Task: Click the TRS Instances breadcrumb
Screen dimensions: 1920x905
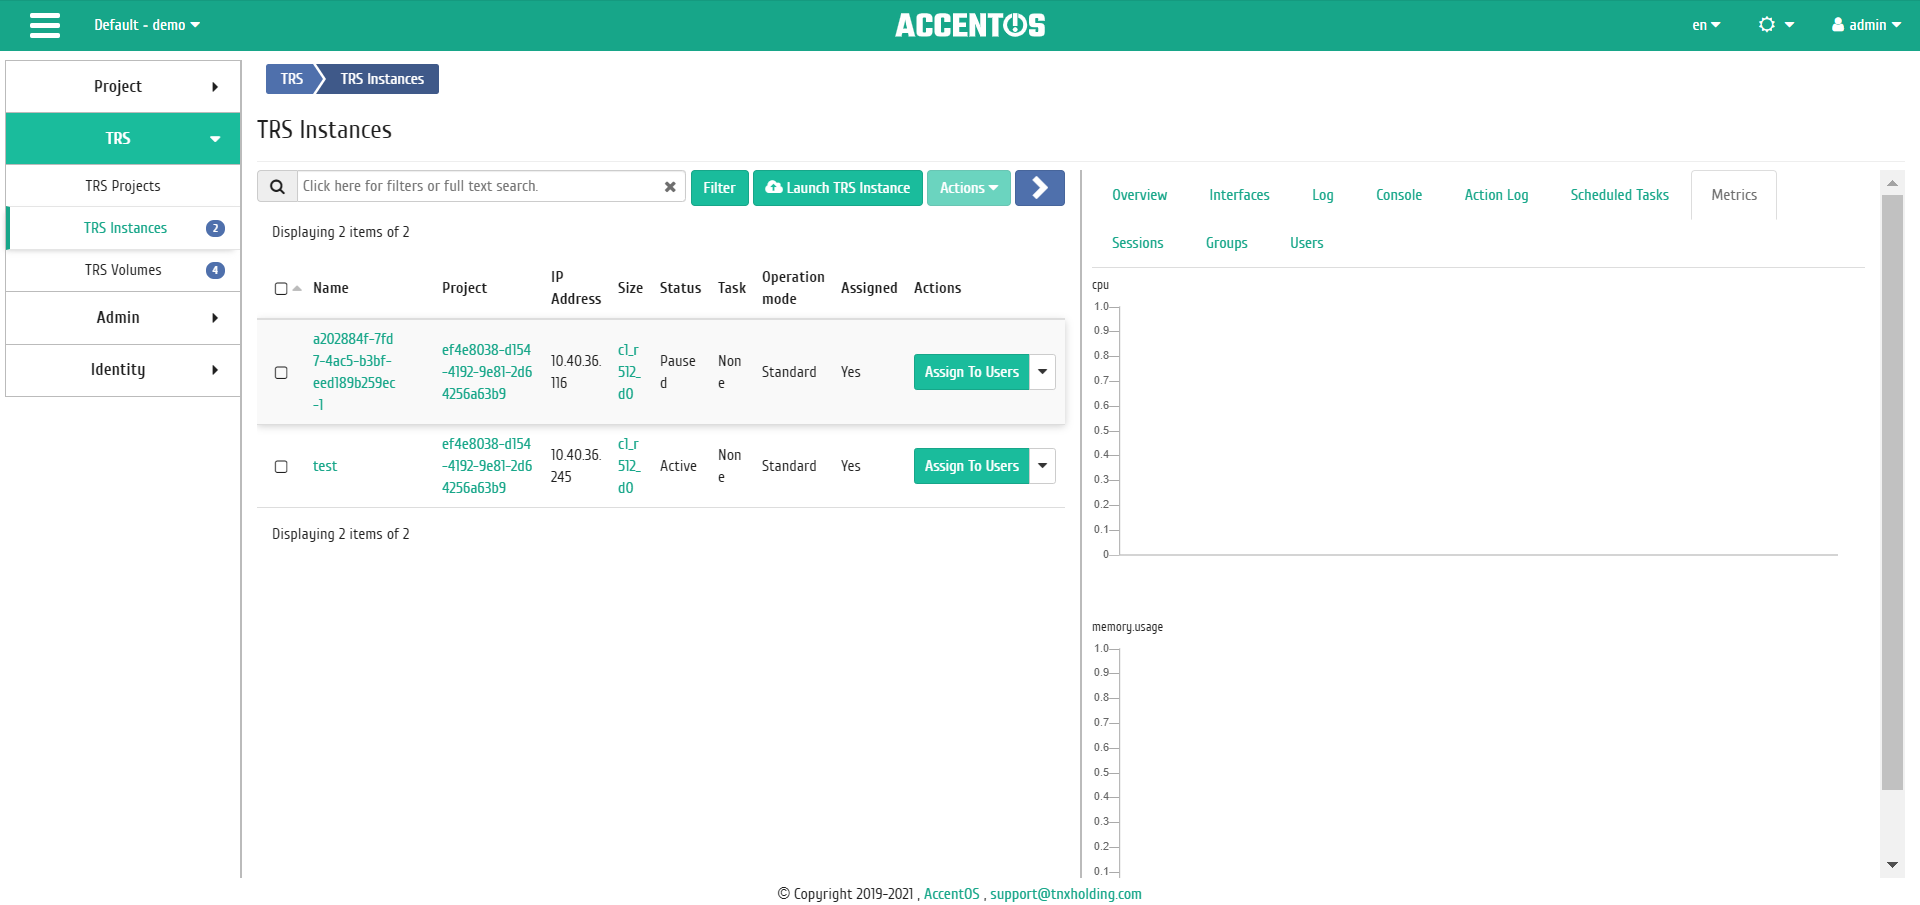Action: tap(382, 79)
